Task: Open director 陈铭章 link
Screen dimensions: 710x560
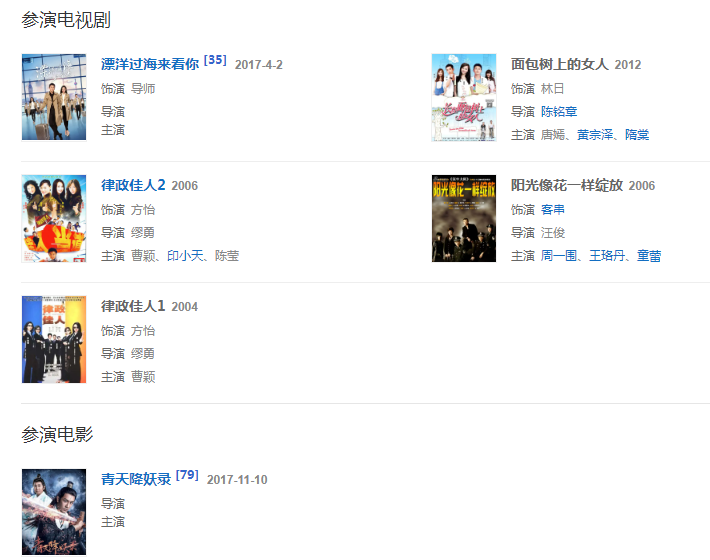Action: [x=559, y=112]
